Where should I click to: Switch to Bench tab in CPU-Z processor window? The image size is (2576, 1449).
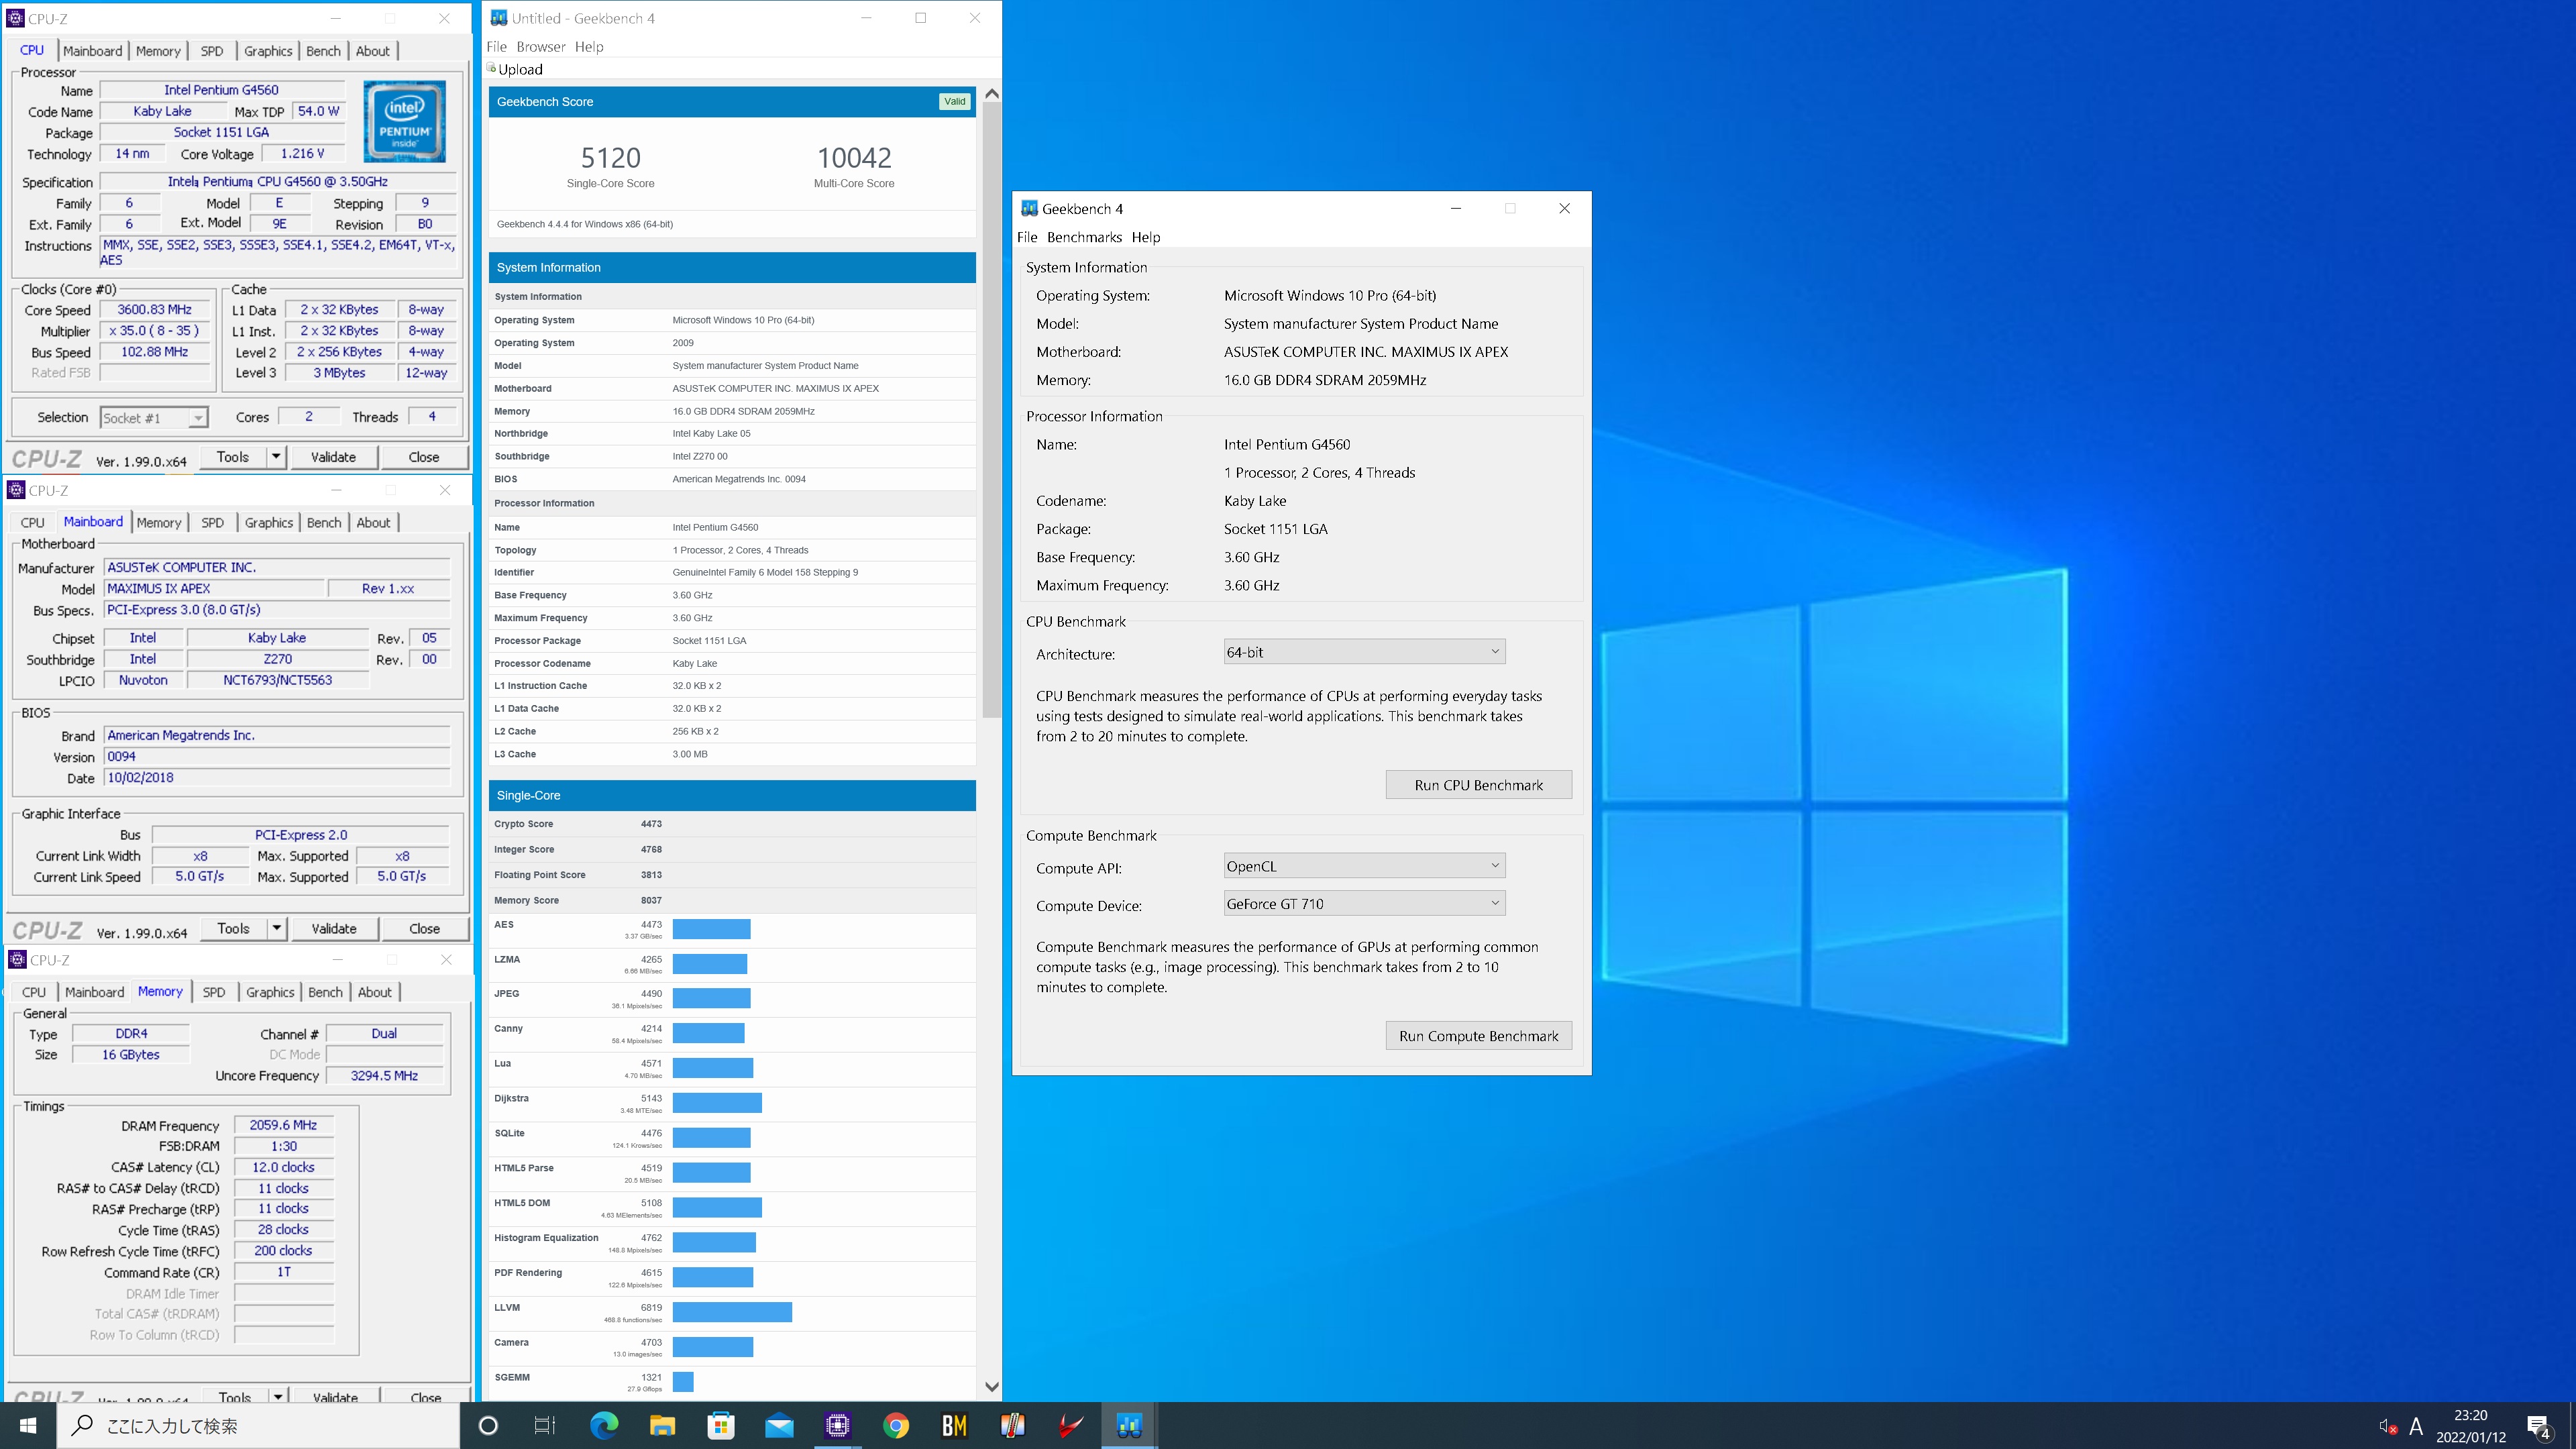click(x=323, y=51)
